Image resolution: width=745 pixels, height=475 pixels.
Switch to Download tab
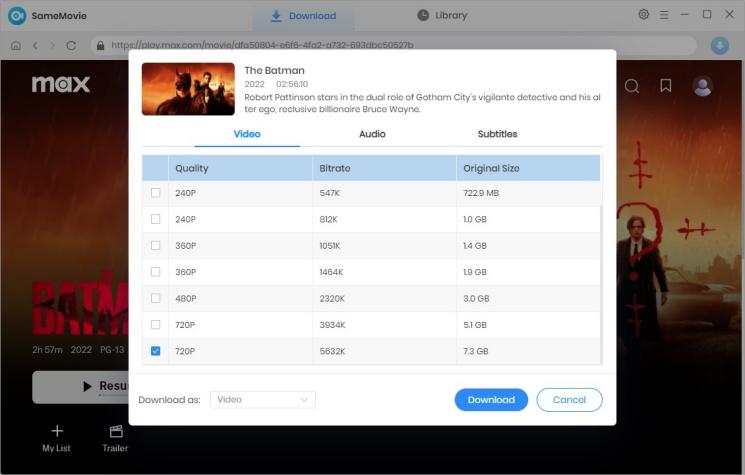click(303, 16)
